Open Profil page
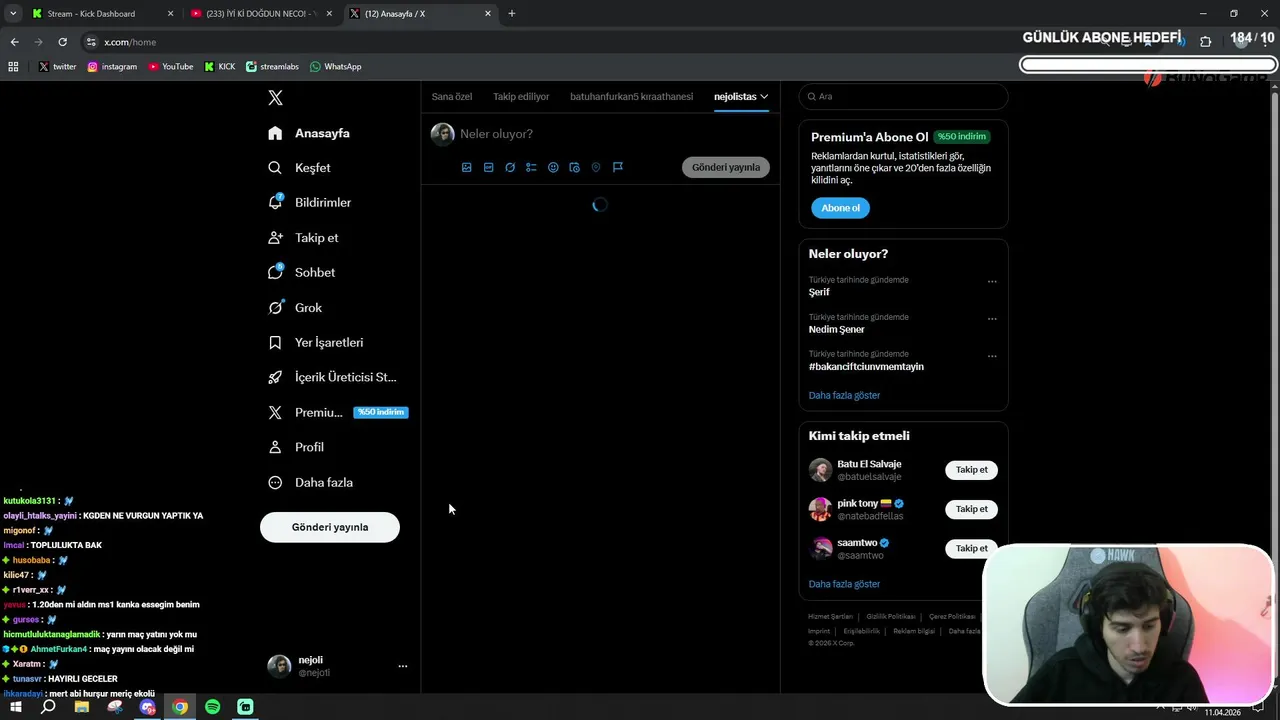The width and height of the screenshot is (1280, 720). (x=296, y=447)
